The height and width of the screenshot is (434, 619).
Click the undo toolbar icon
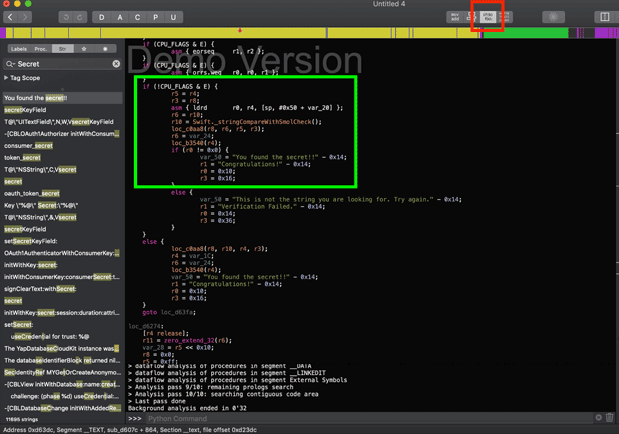point(66,17)
